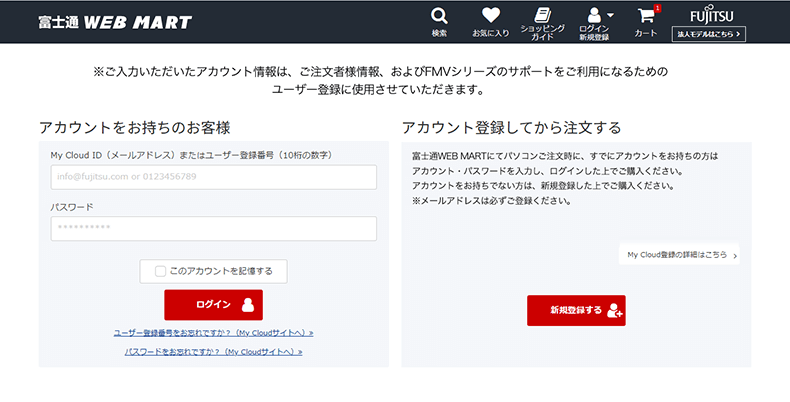Click the 富士通 WEB MART site logo
Viewport: 790px width, 402px height.
[x=114, y=22]
